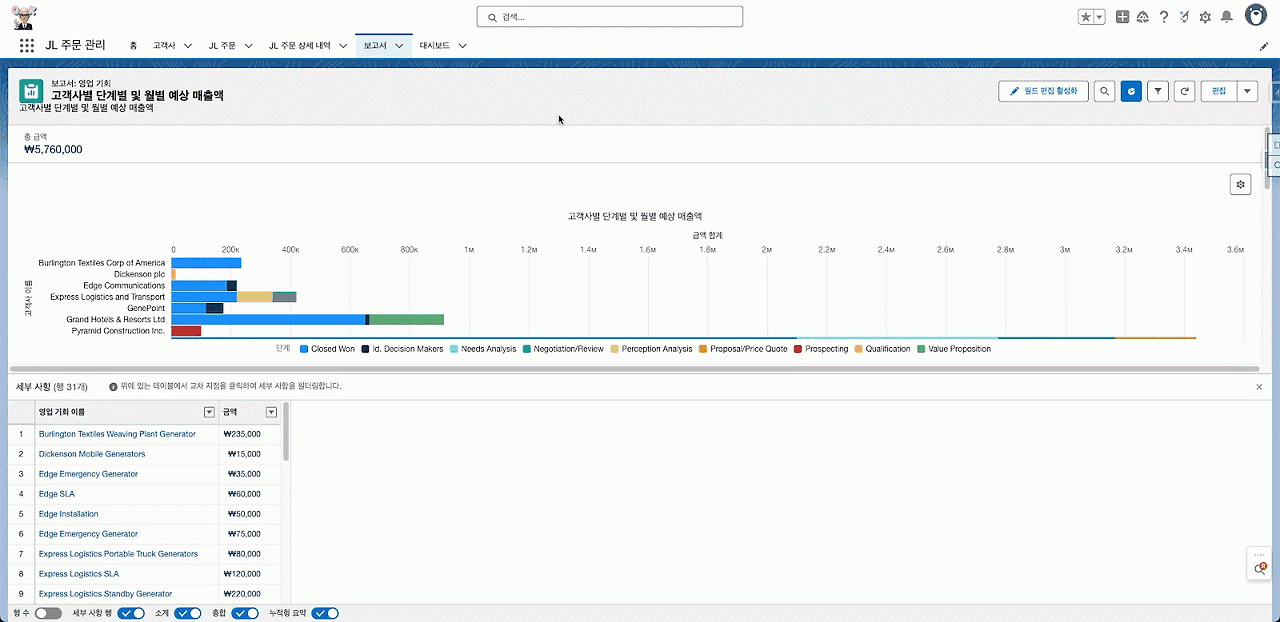Click the favorites star icon
This screenshot has width=1280, height=622.
(x=1086, y=17)
